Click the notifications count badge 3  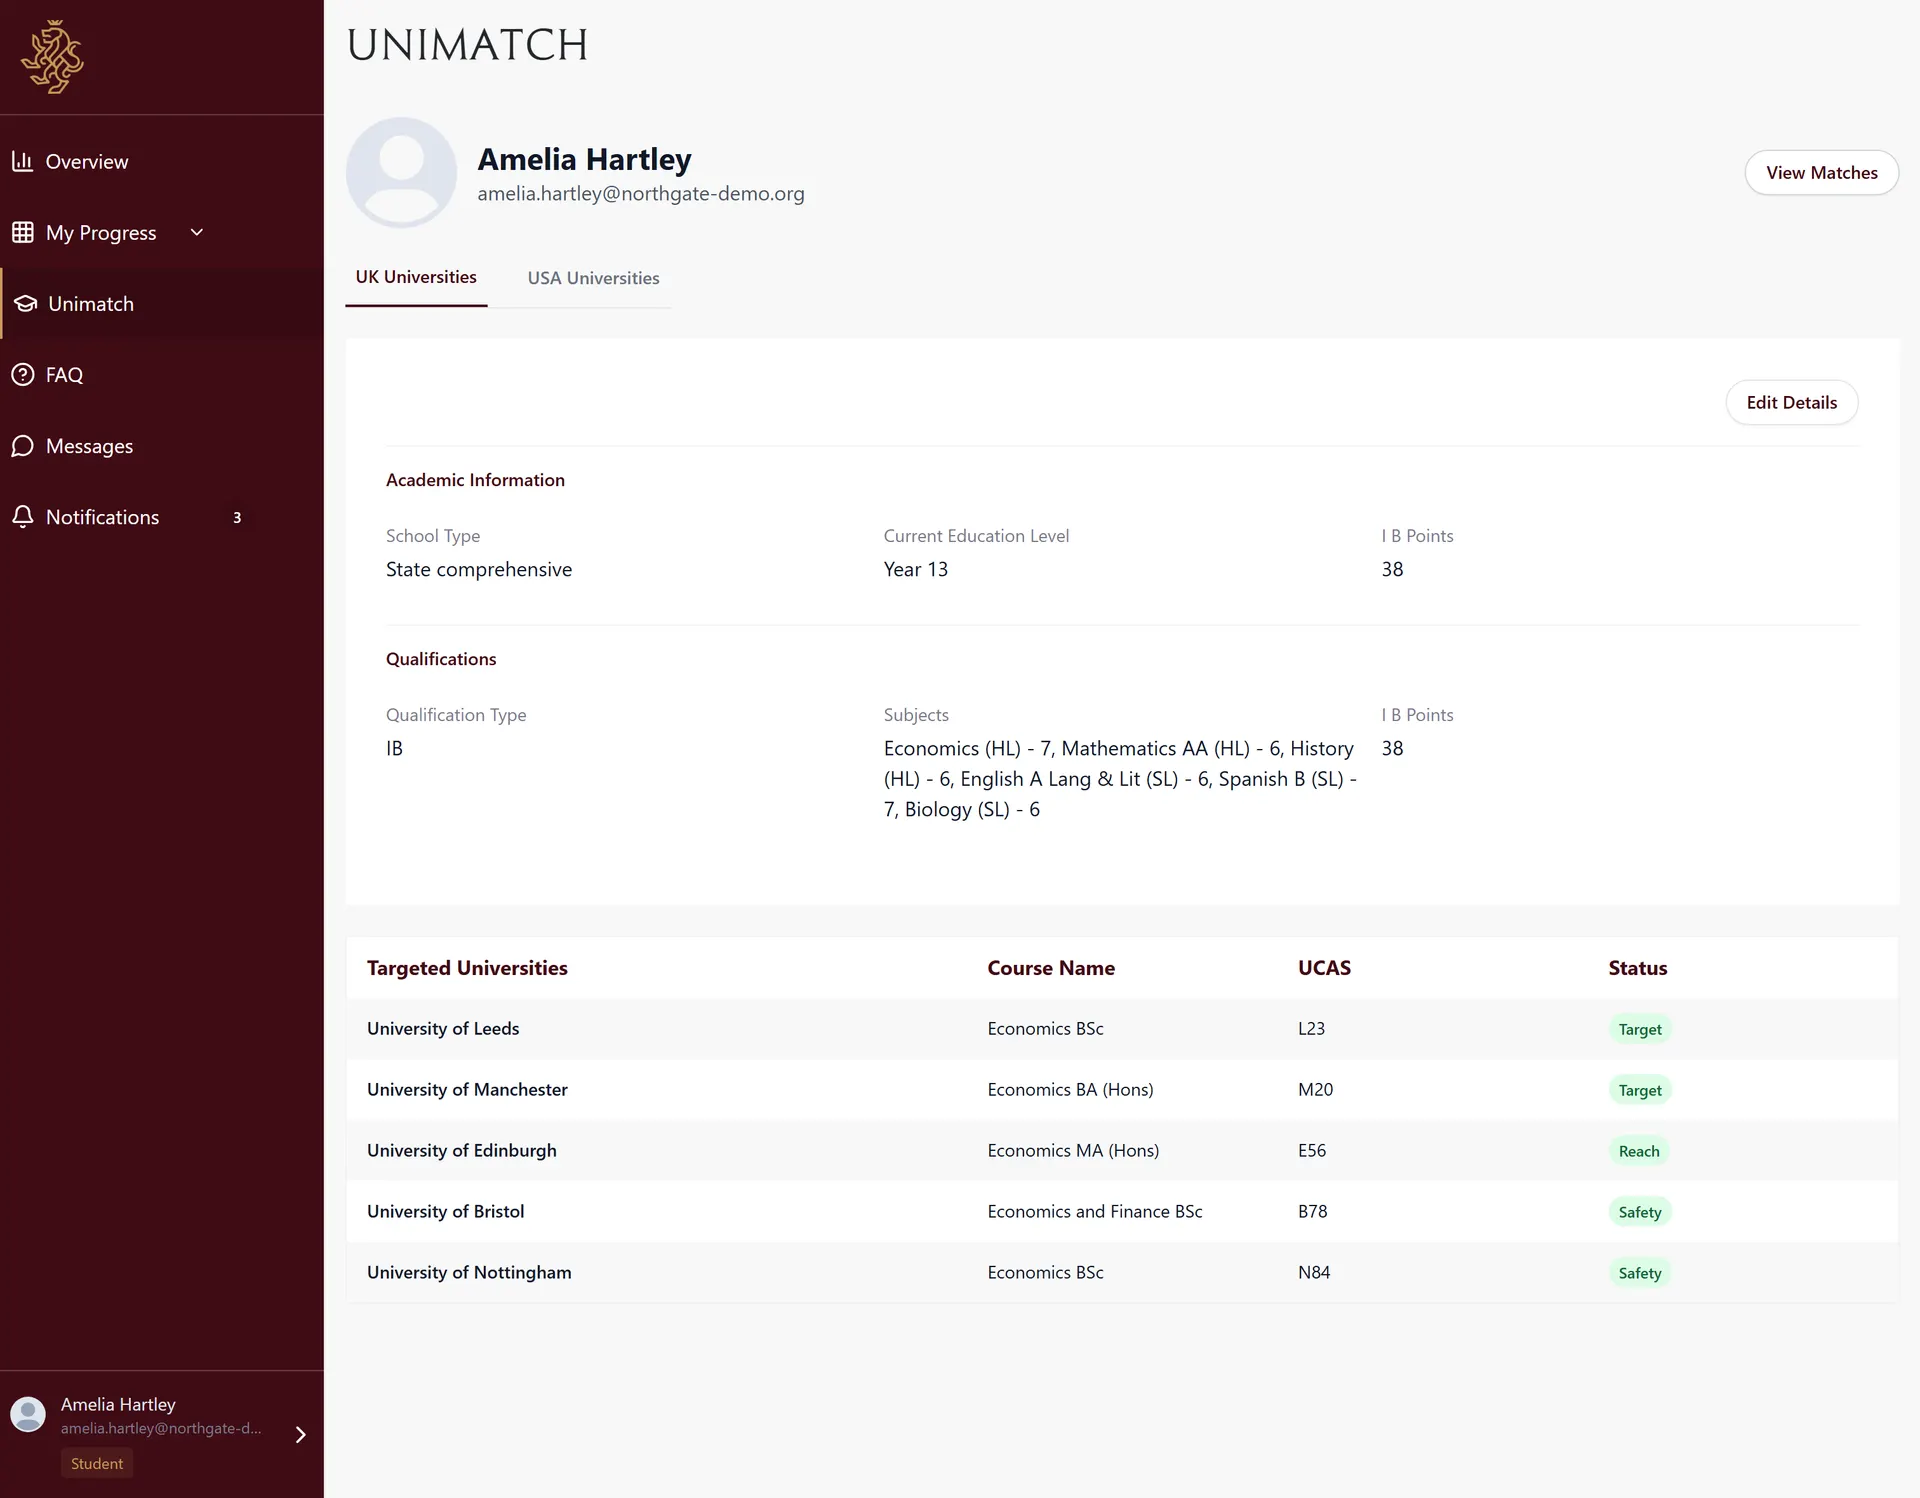click(237, 517)
